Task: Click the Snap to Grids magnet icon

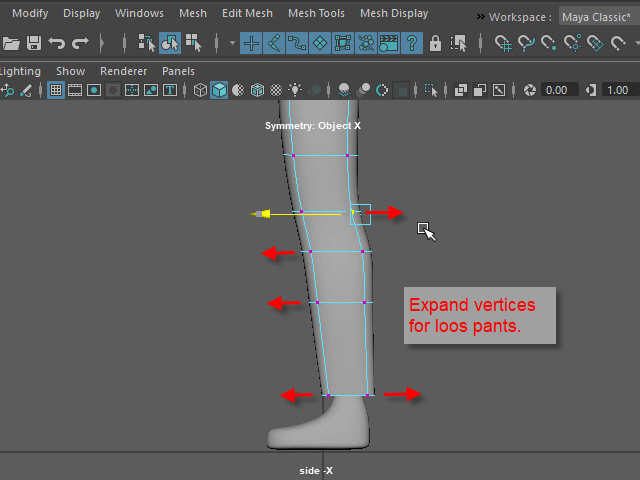Action: [503, 43]
